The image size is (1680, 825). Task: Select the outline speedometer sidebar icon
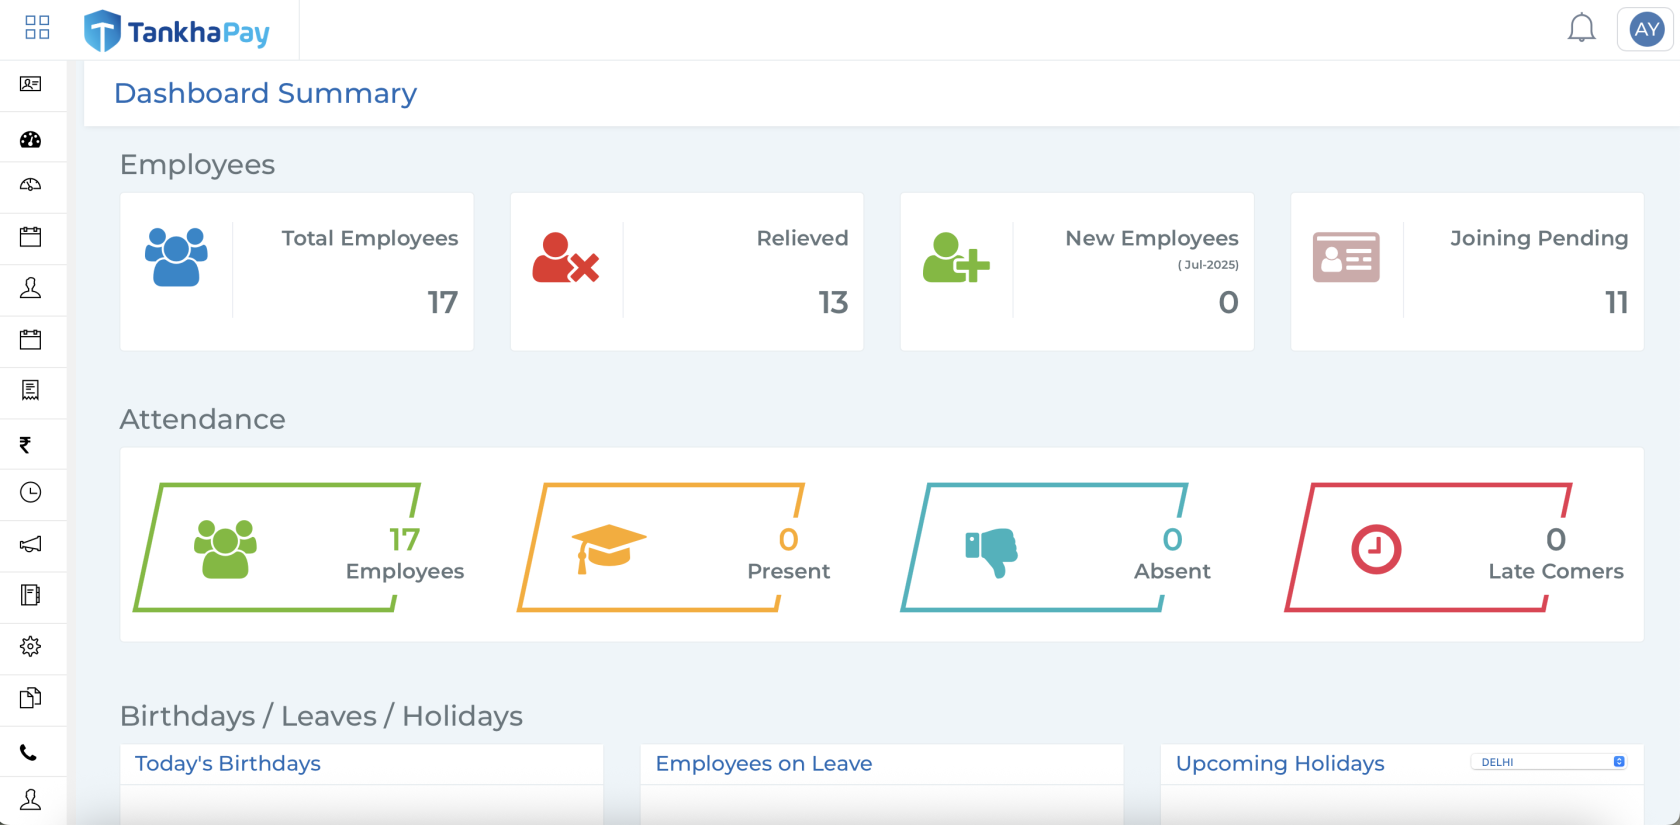(31, 185)
